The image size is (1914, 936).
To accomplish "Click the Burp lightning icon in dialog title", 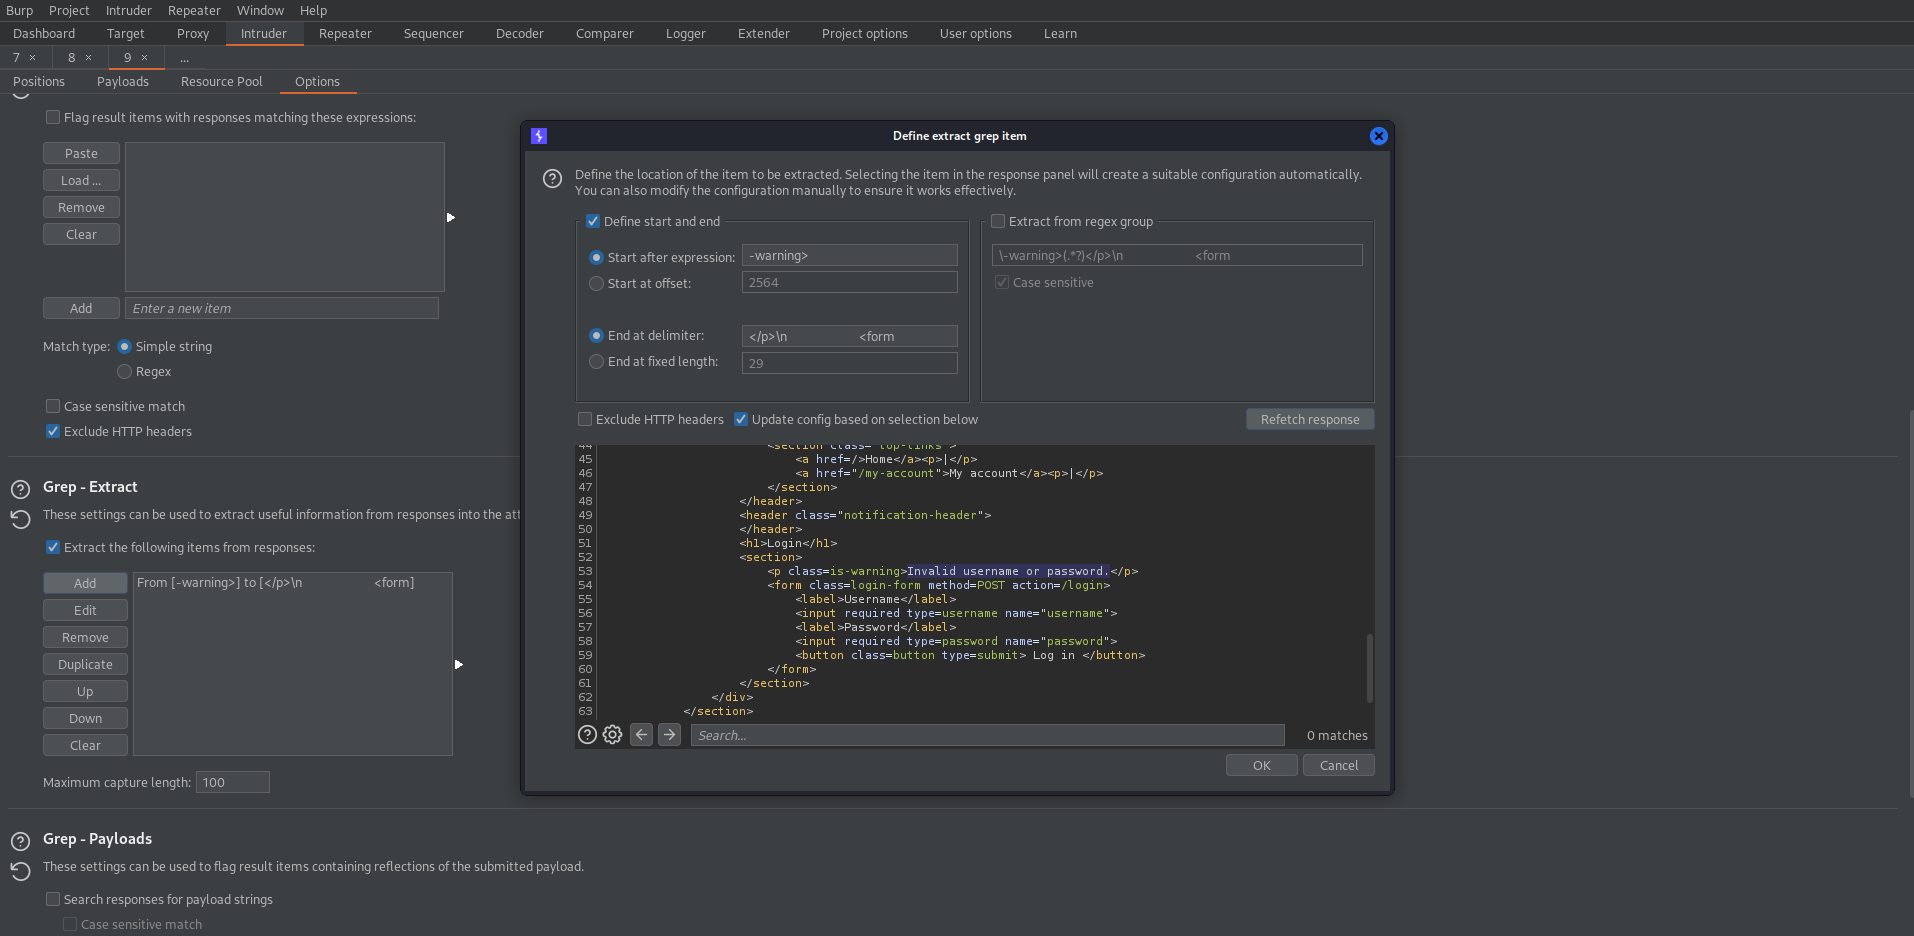I will pyautogui.click(x=539, y=136).
